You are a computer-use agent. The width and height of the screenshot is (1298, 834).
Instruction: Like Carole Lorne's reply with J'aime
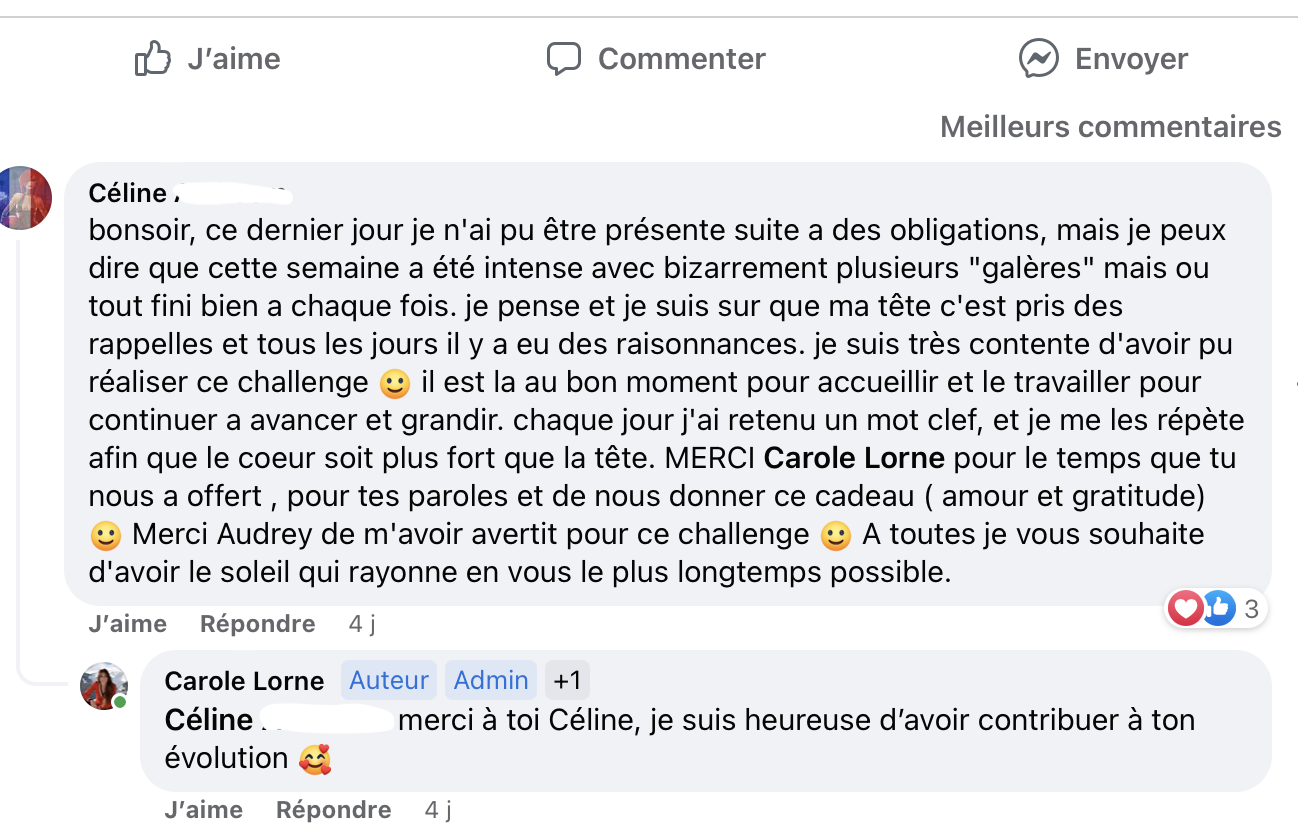tap(203, 809)
